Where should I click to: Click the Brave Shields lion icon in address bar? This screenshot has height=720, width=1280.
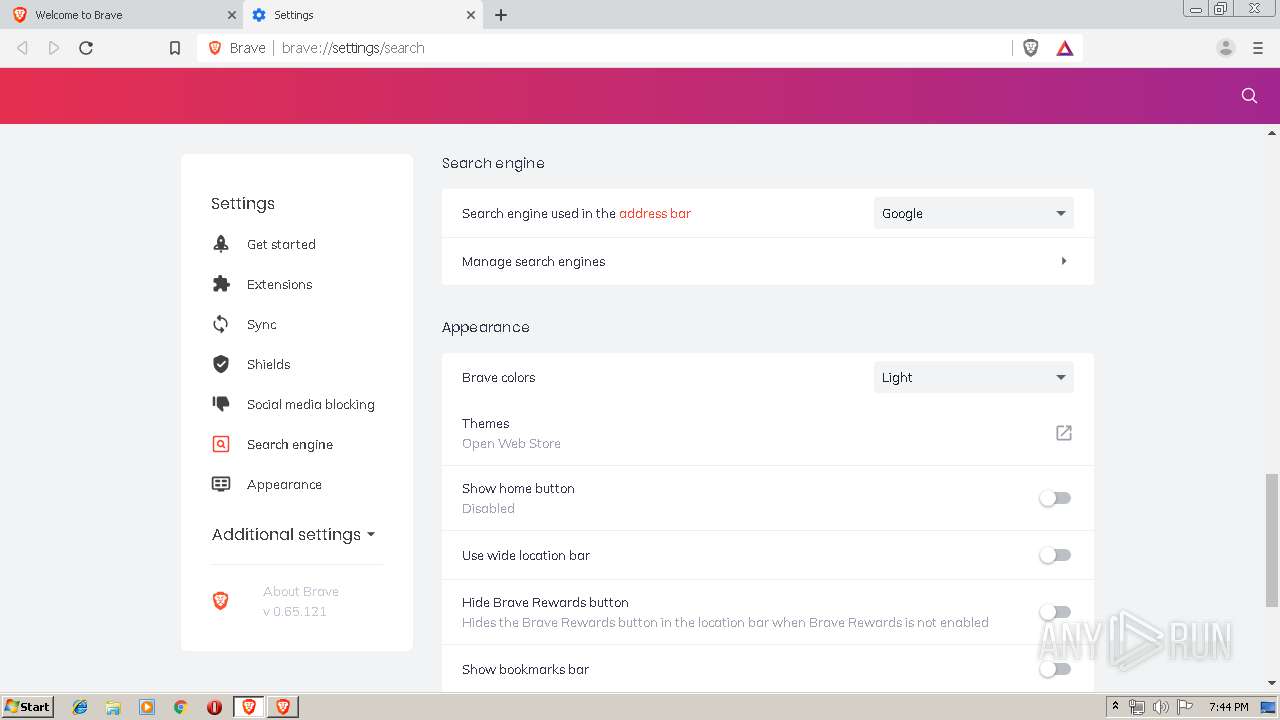(1031, 47)
